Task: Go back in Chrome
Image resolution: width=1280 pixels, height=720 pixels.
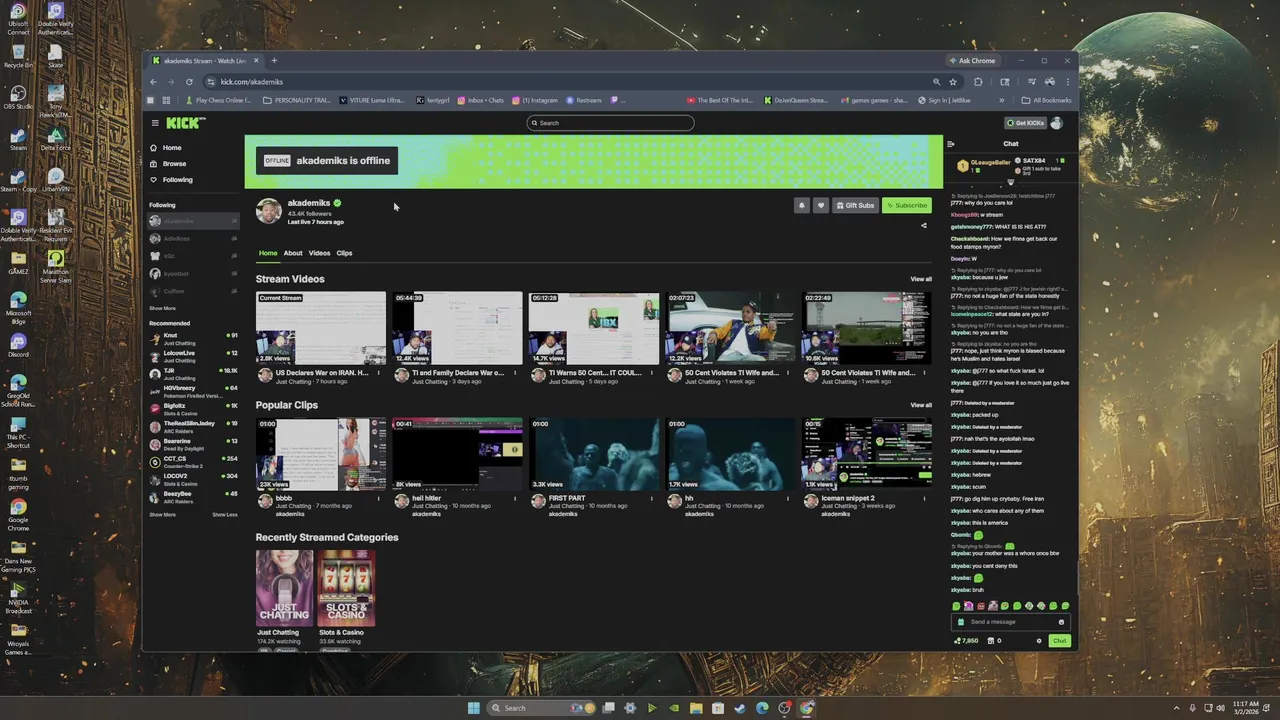Action: click(153, 82)
